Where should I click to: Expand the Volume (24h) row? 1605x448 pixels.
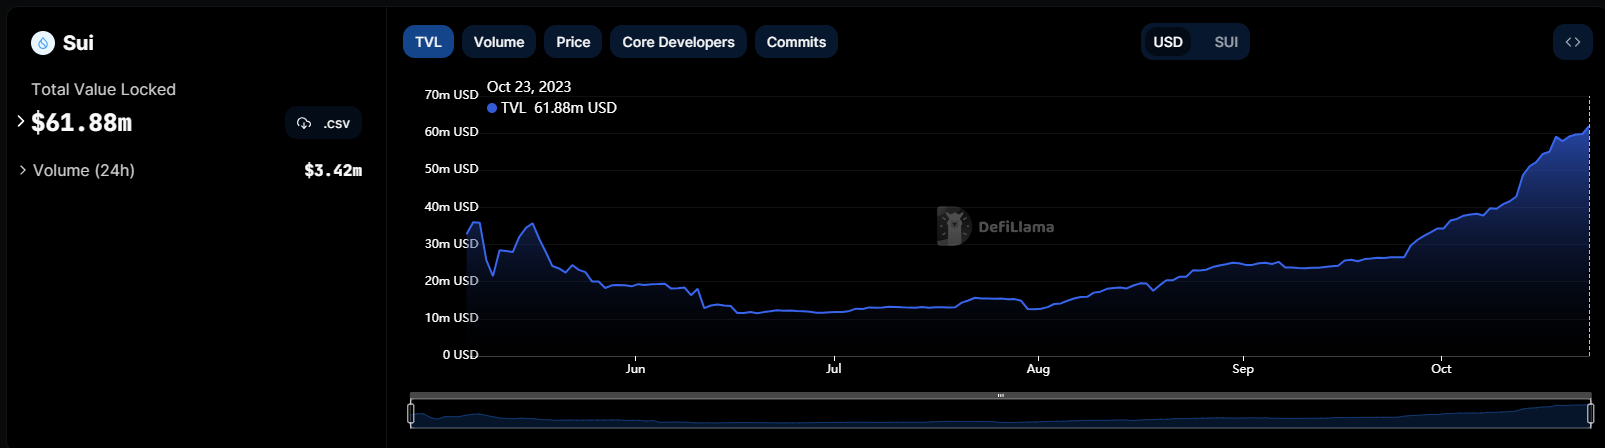coord(23,170)
